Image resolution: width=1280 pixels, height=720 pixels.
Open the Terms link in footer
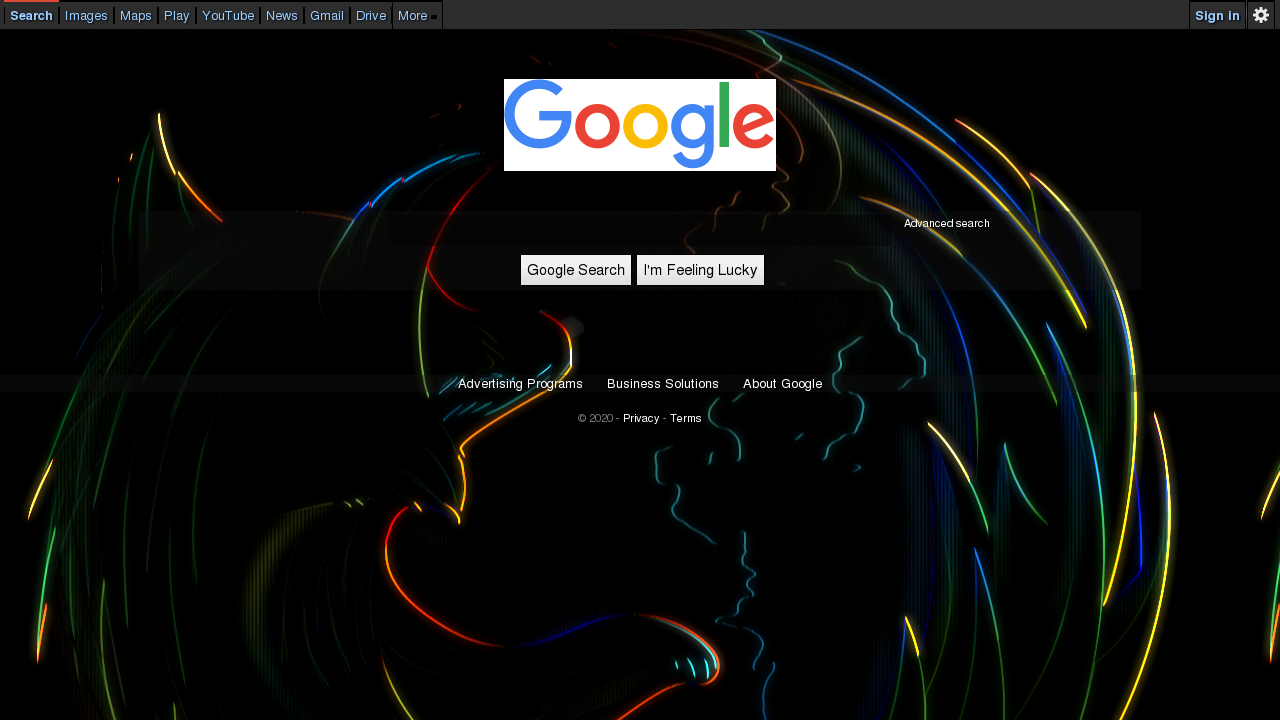[x=686, y=418]
